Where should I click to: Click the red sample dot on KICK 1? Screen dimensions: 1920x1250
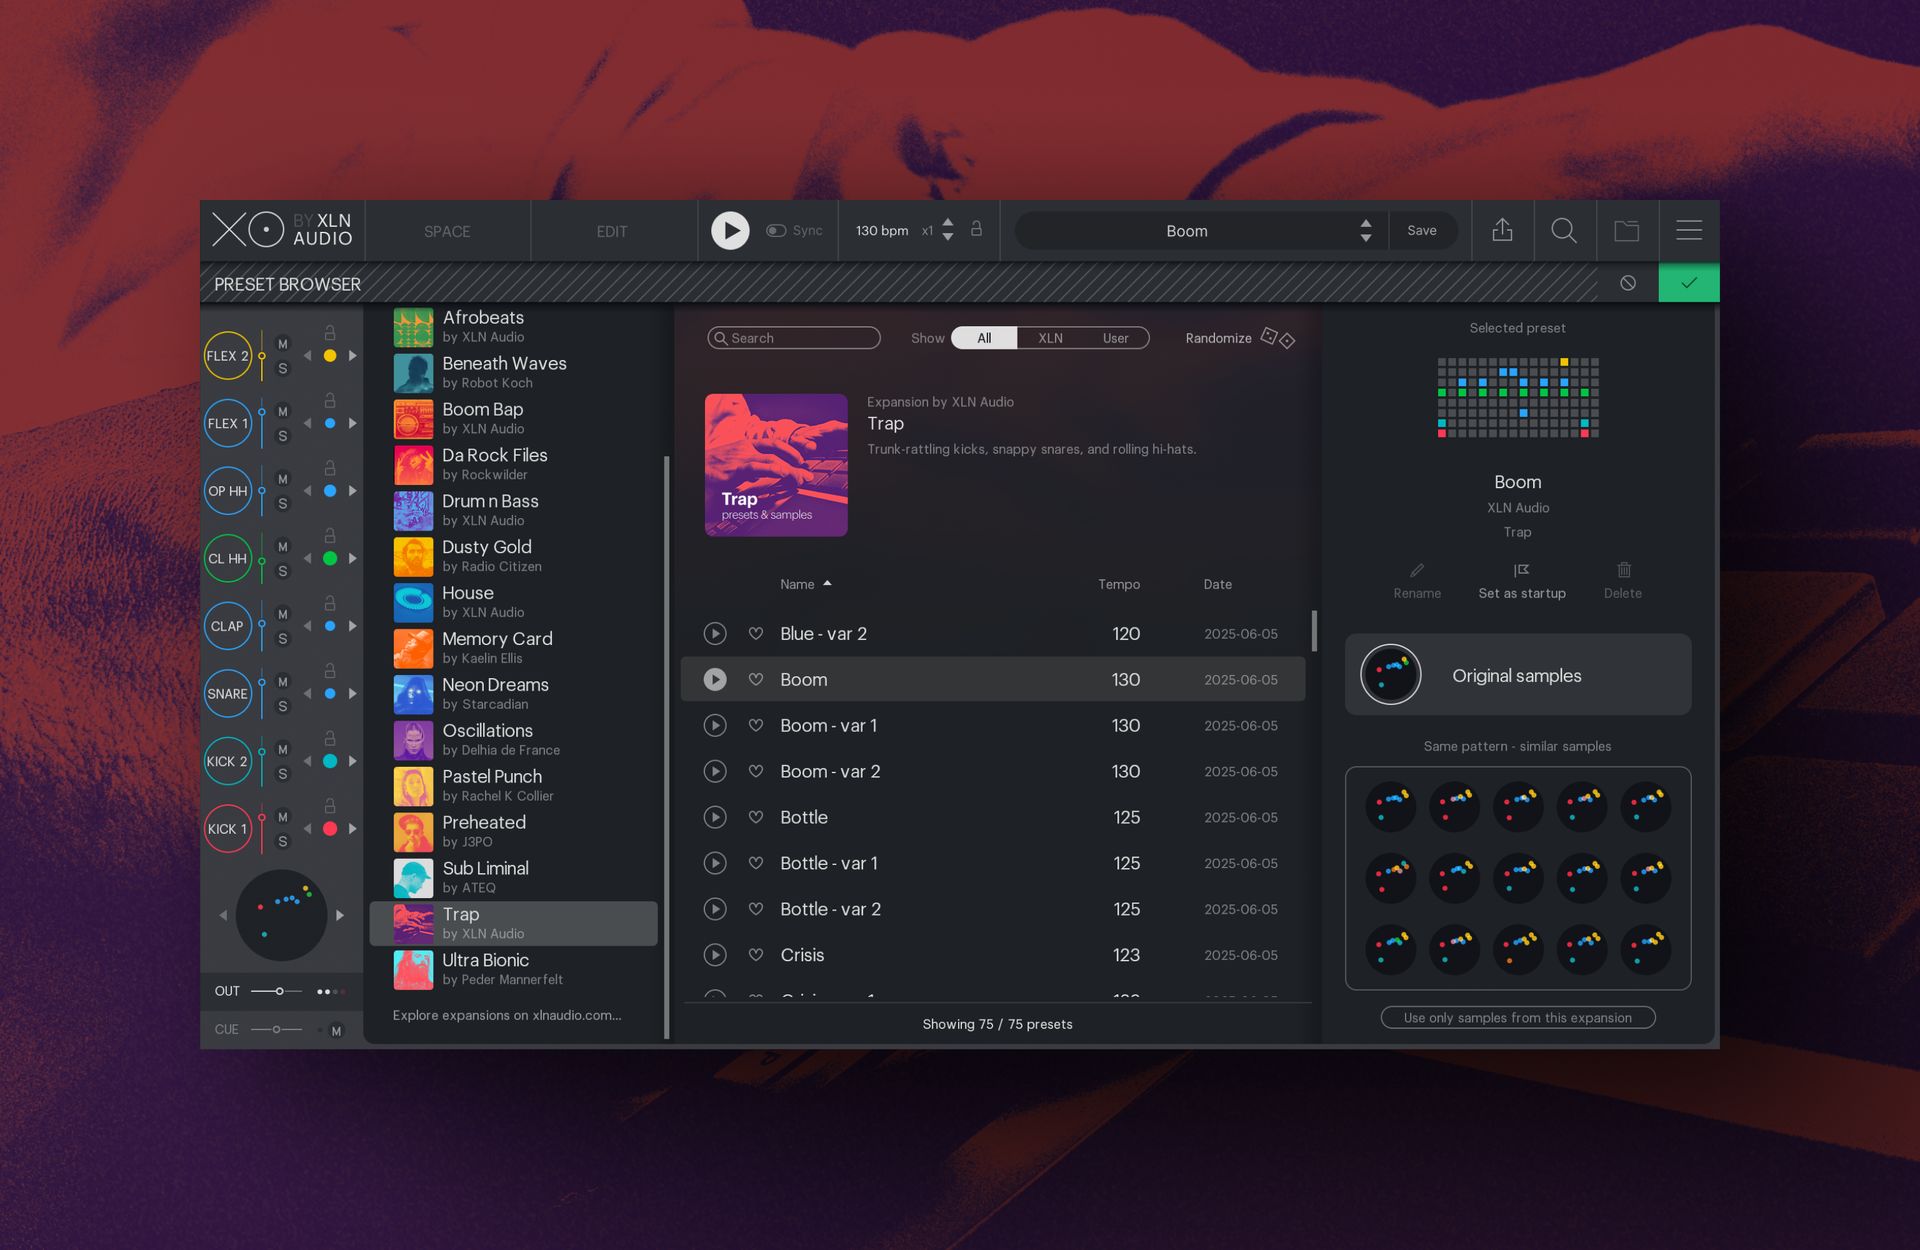(x=330, y=829)
